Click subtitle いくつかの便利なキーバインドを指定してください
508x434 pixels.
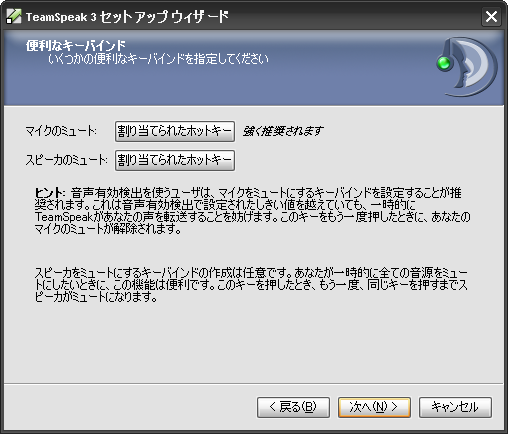[x=158, y=59]
